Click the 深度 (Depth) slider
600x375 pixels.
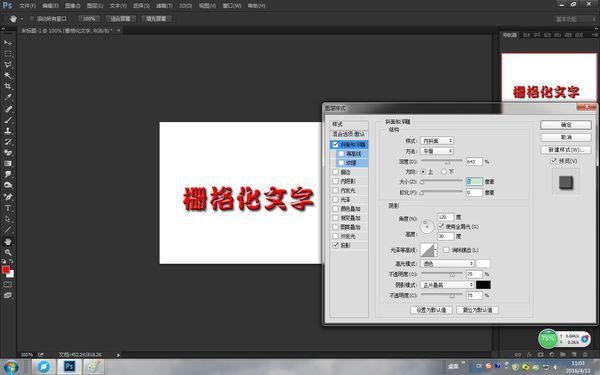pos(442,161)
